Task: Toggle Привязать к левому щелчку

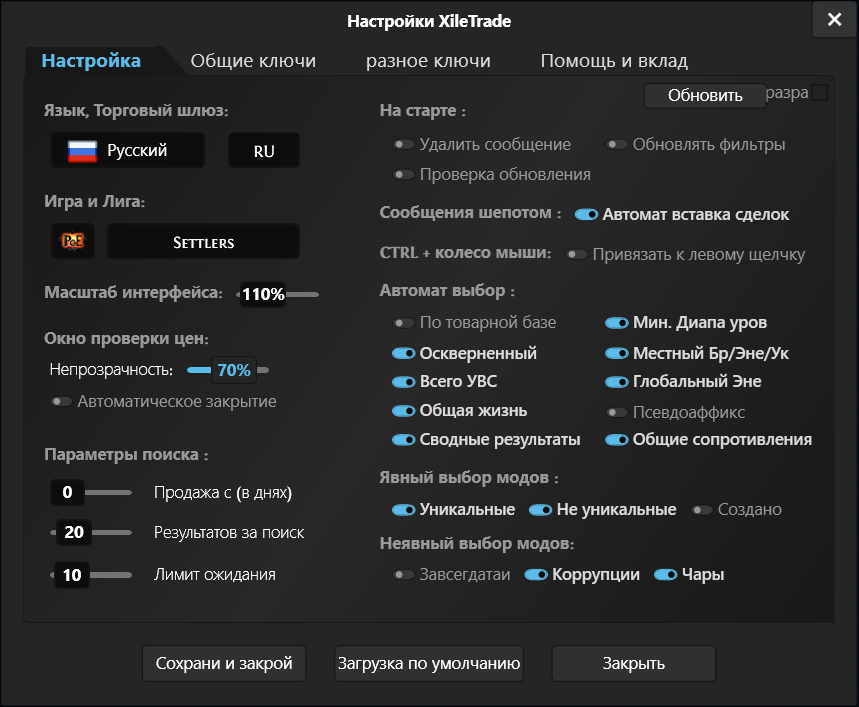Action: tap(577, 255)
